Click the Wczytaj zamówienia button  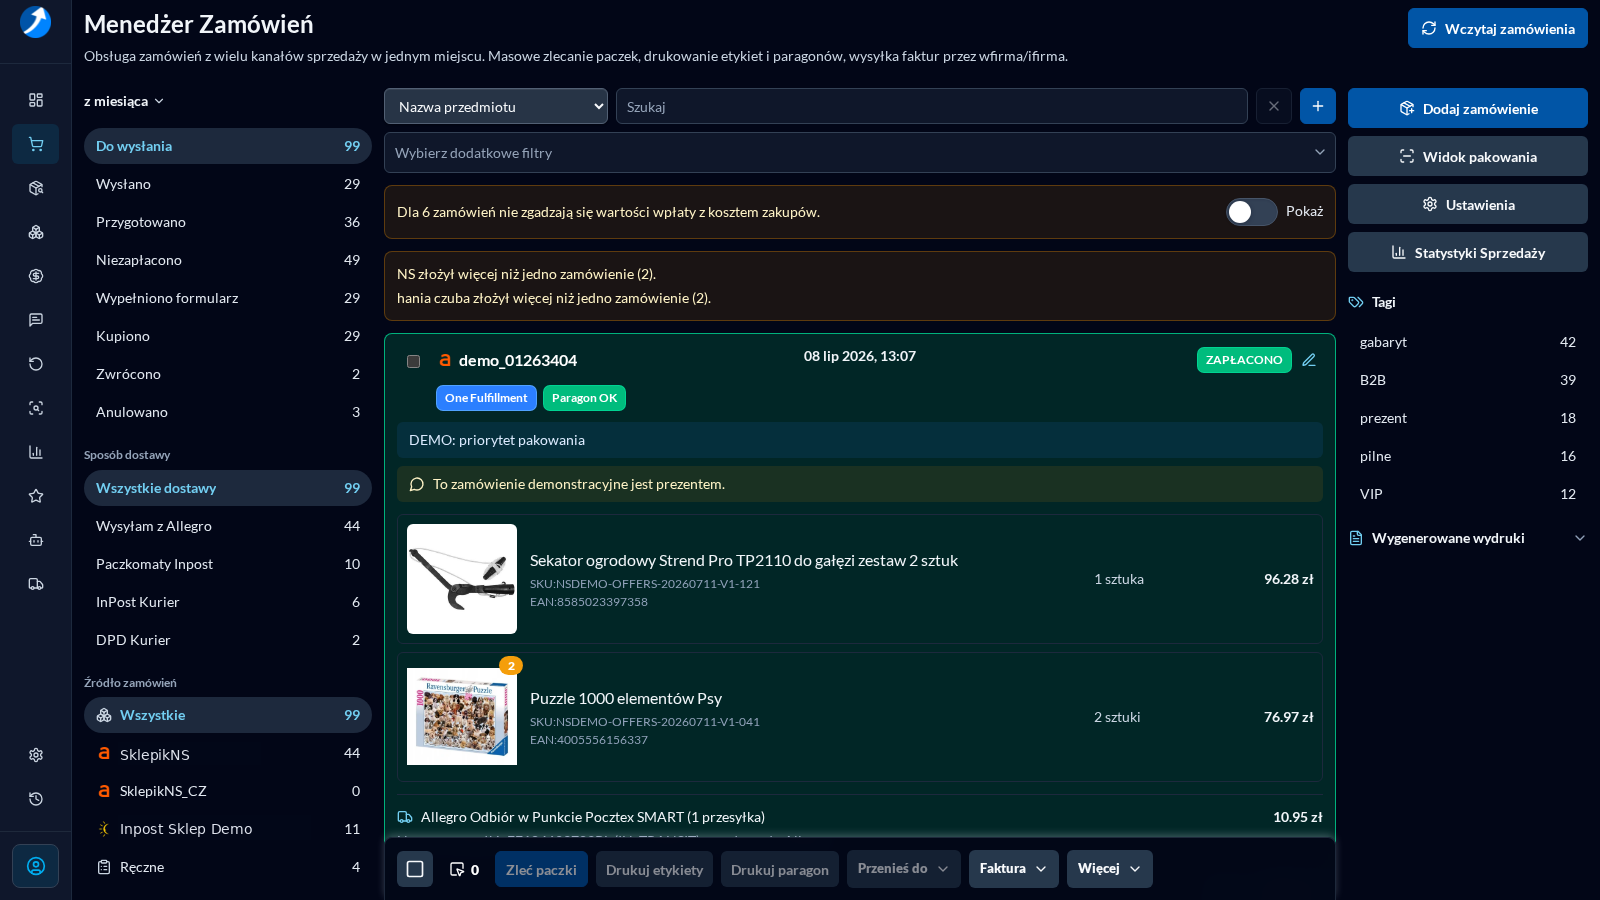coord(1498,28)
